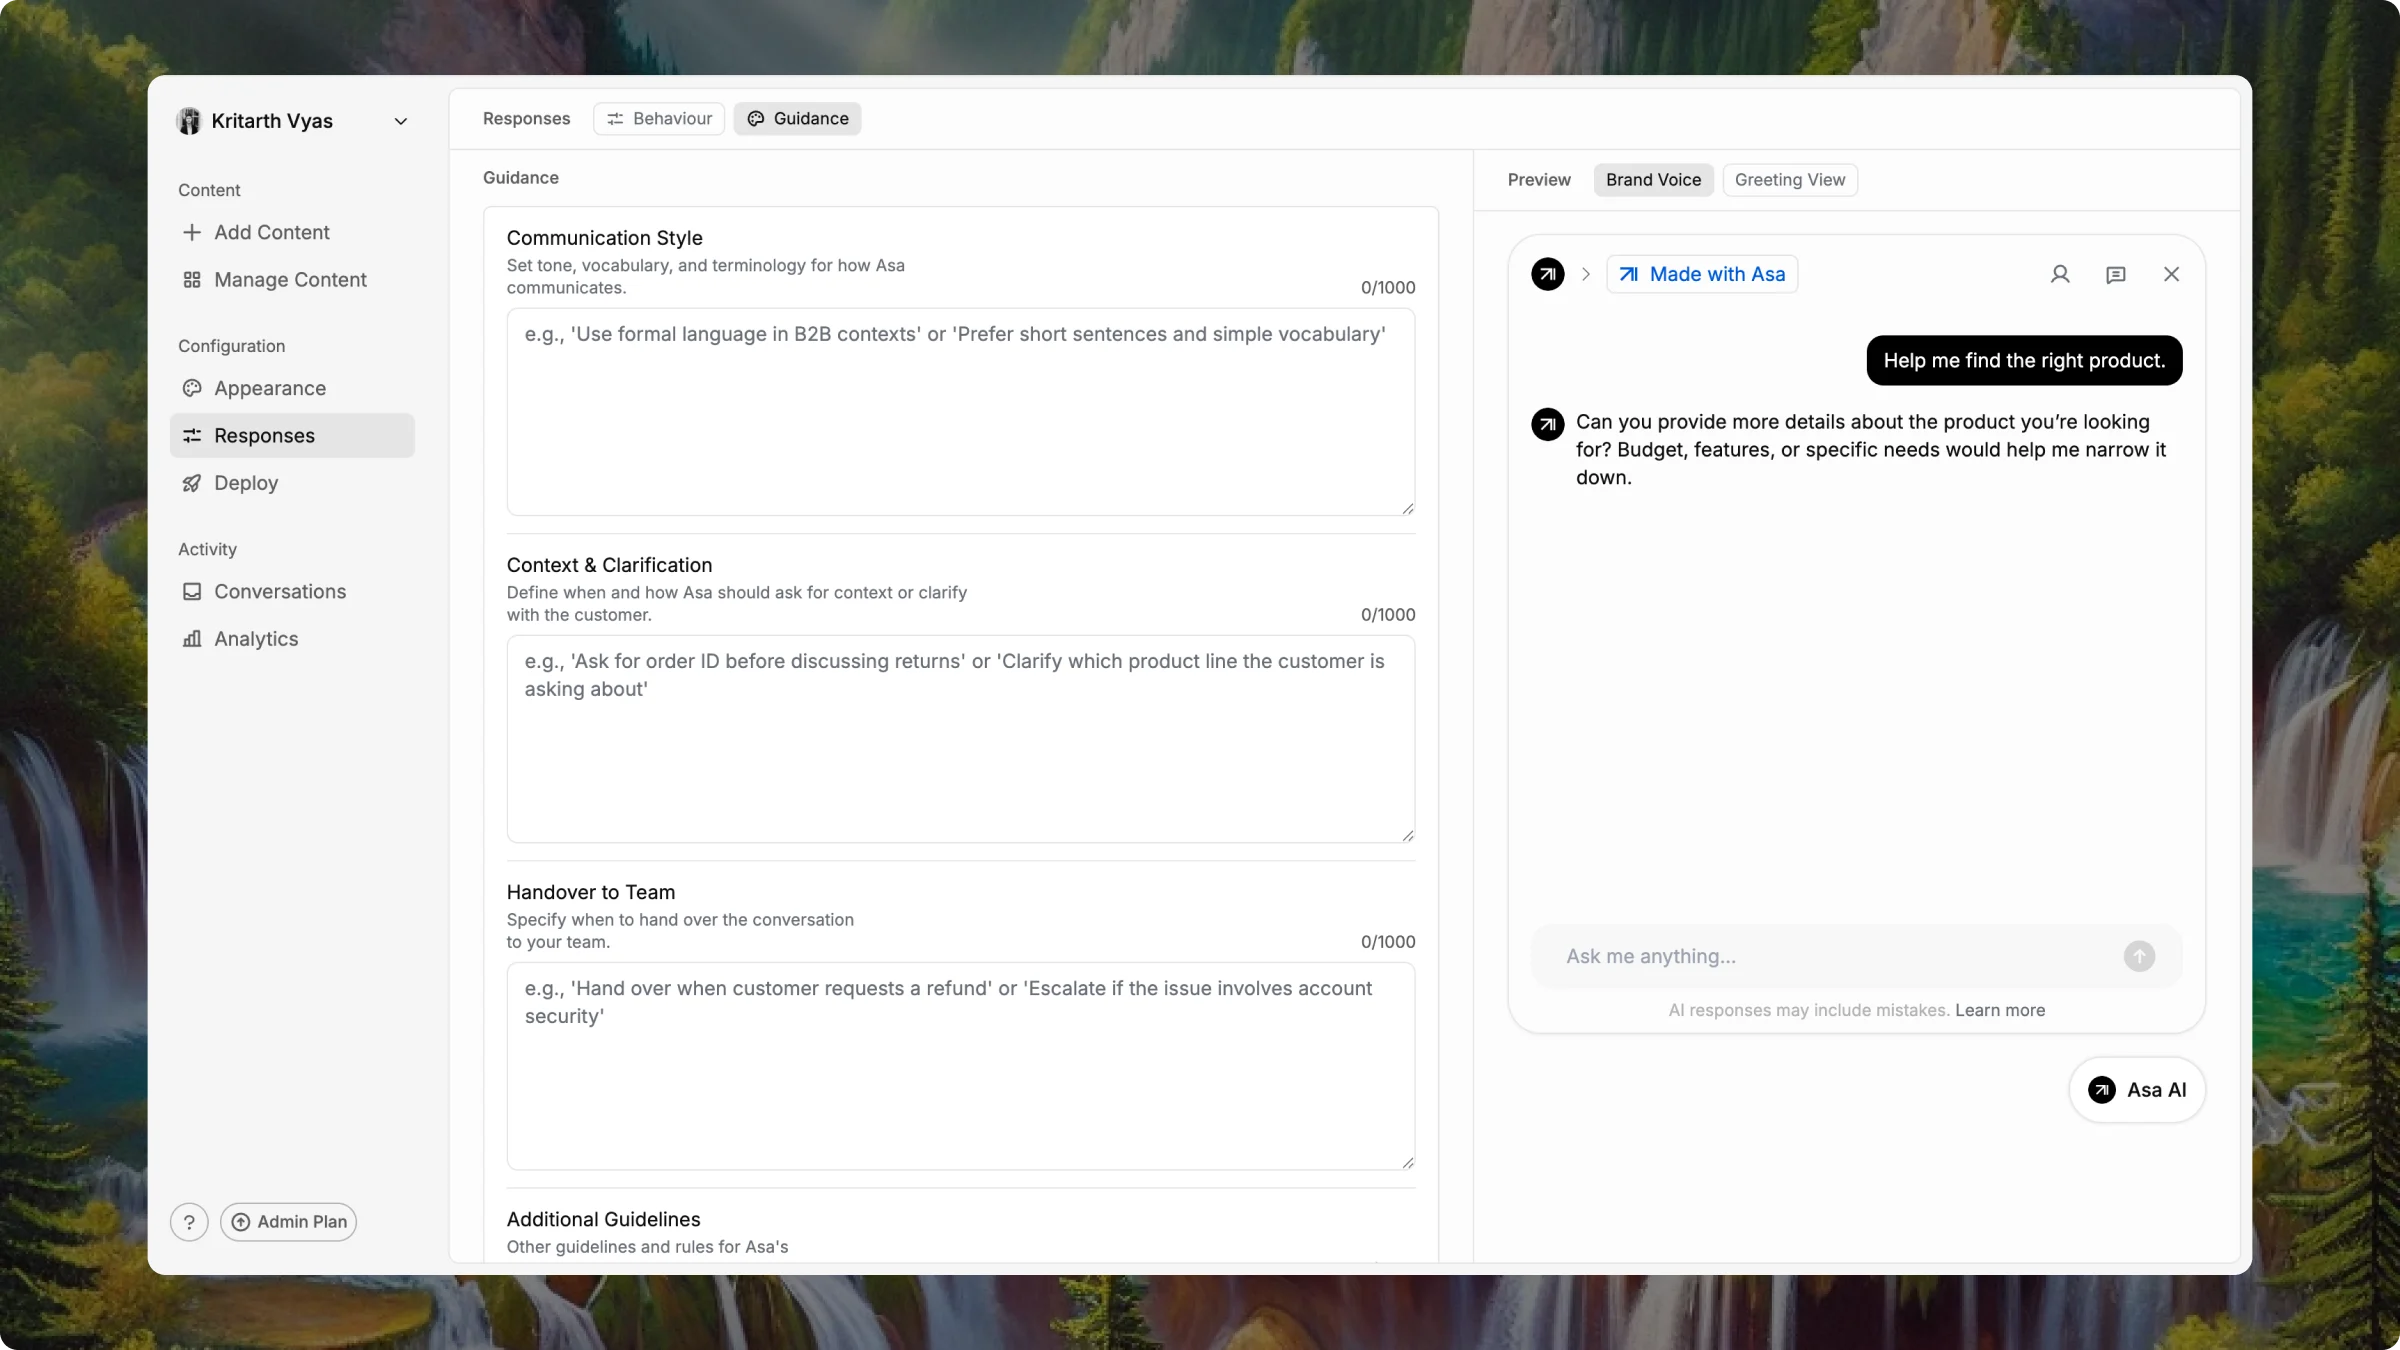Open the Learn more link
This screenshot has height=1350, width=2400.
point(2000,1011)
